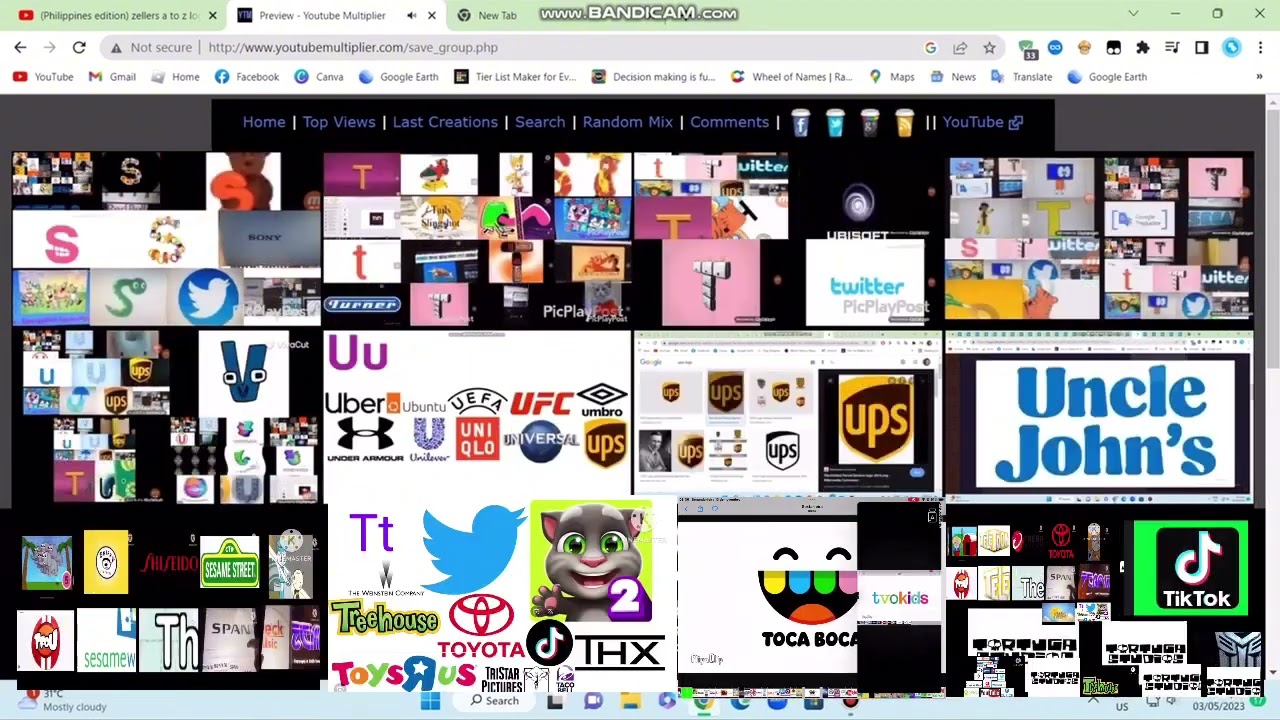Open the Google icon in the address bar
Screen dimensions: 1280x720
point(931,47)
